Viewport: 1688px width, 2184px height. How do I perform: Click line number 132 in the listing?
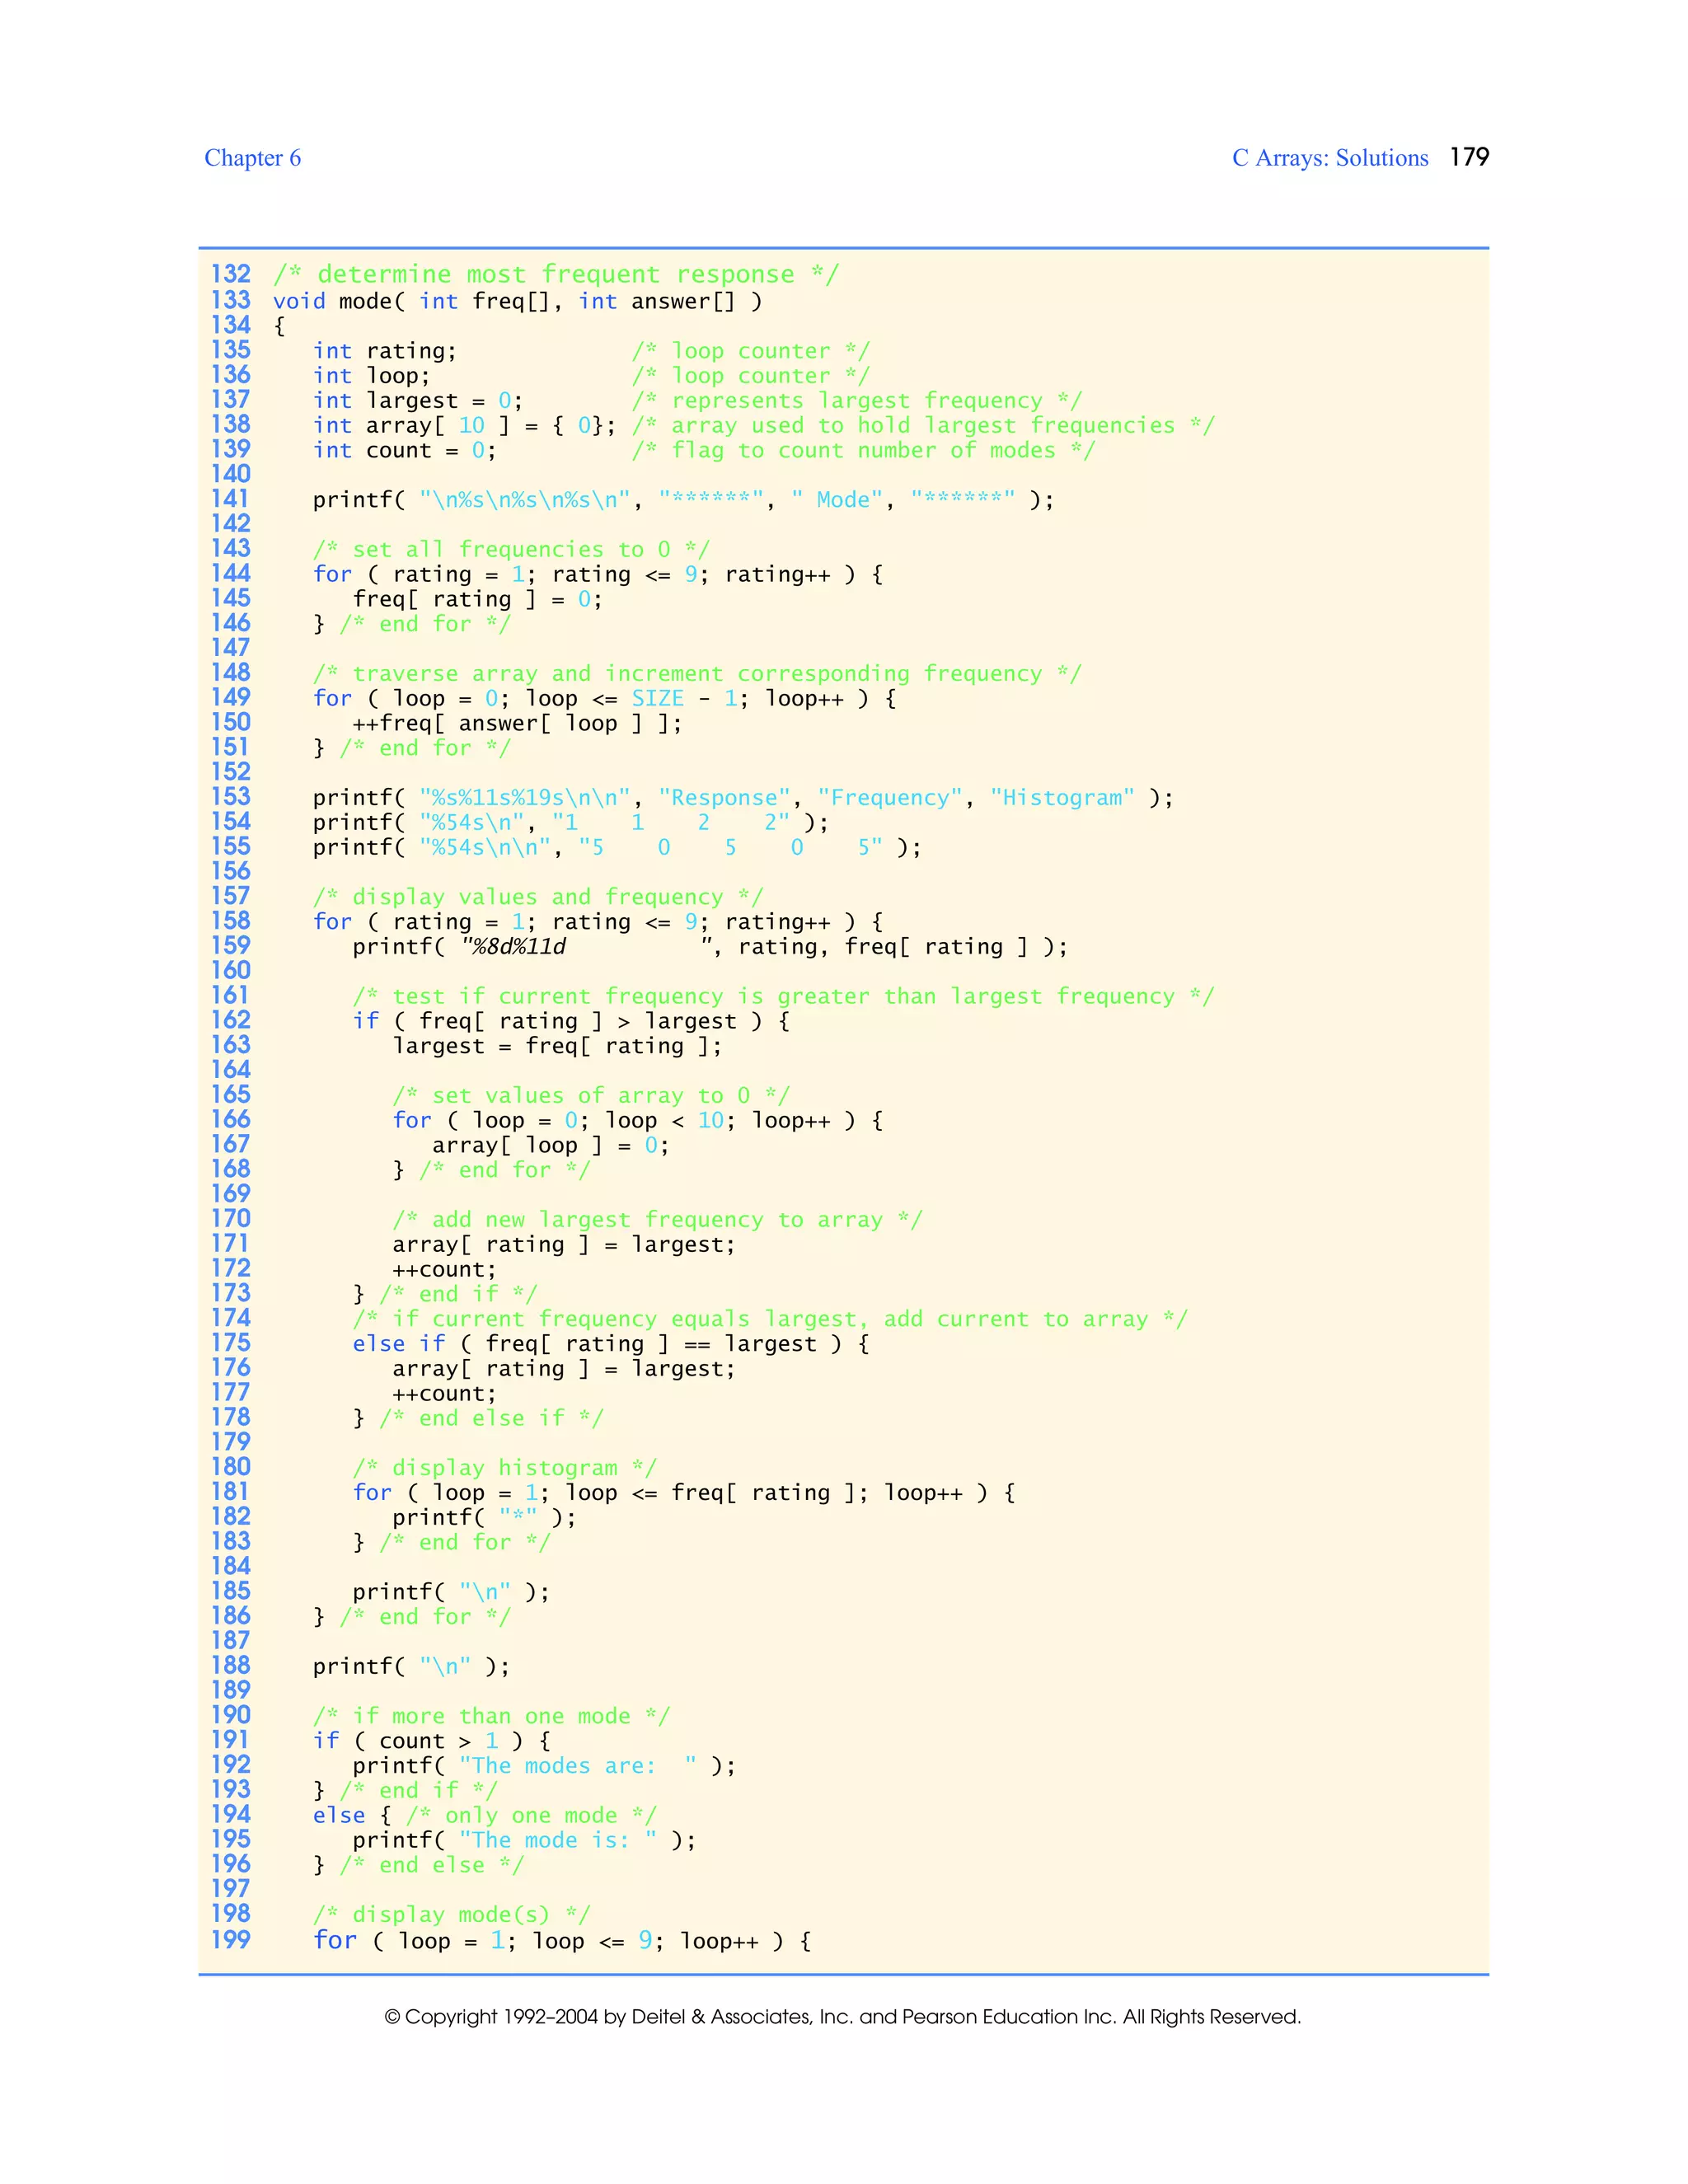coord(230,274)
